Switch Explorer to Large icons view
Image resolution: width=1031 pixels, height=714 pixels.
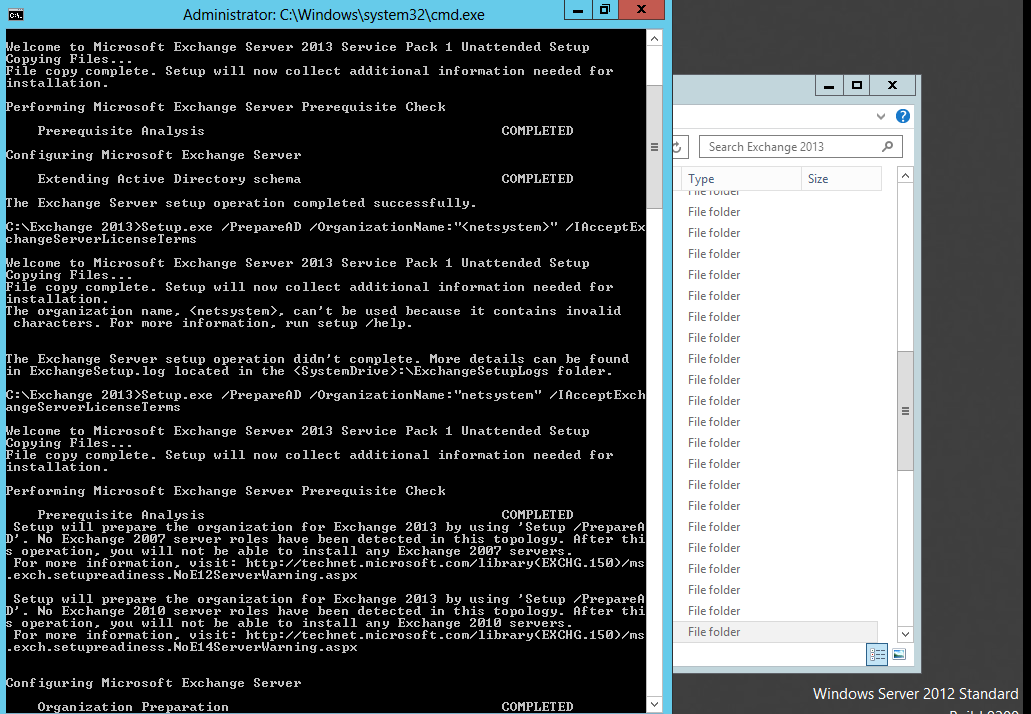899,654
